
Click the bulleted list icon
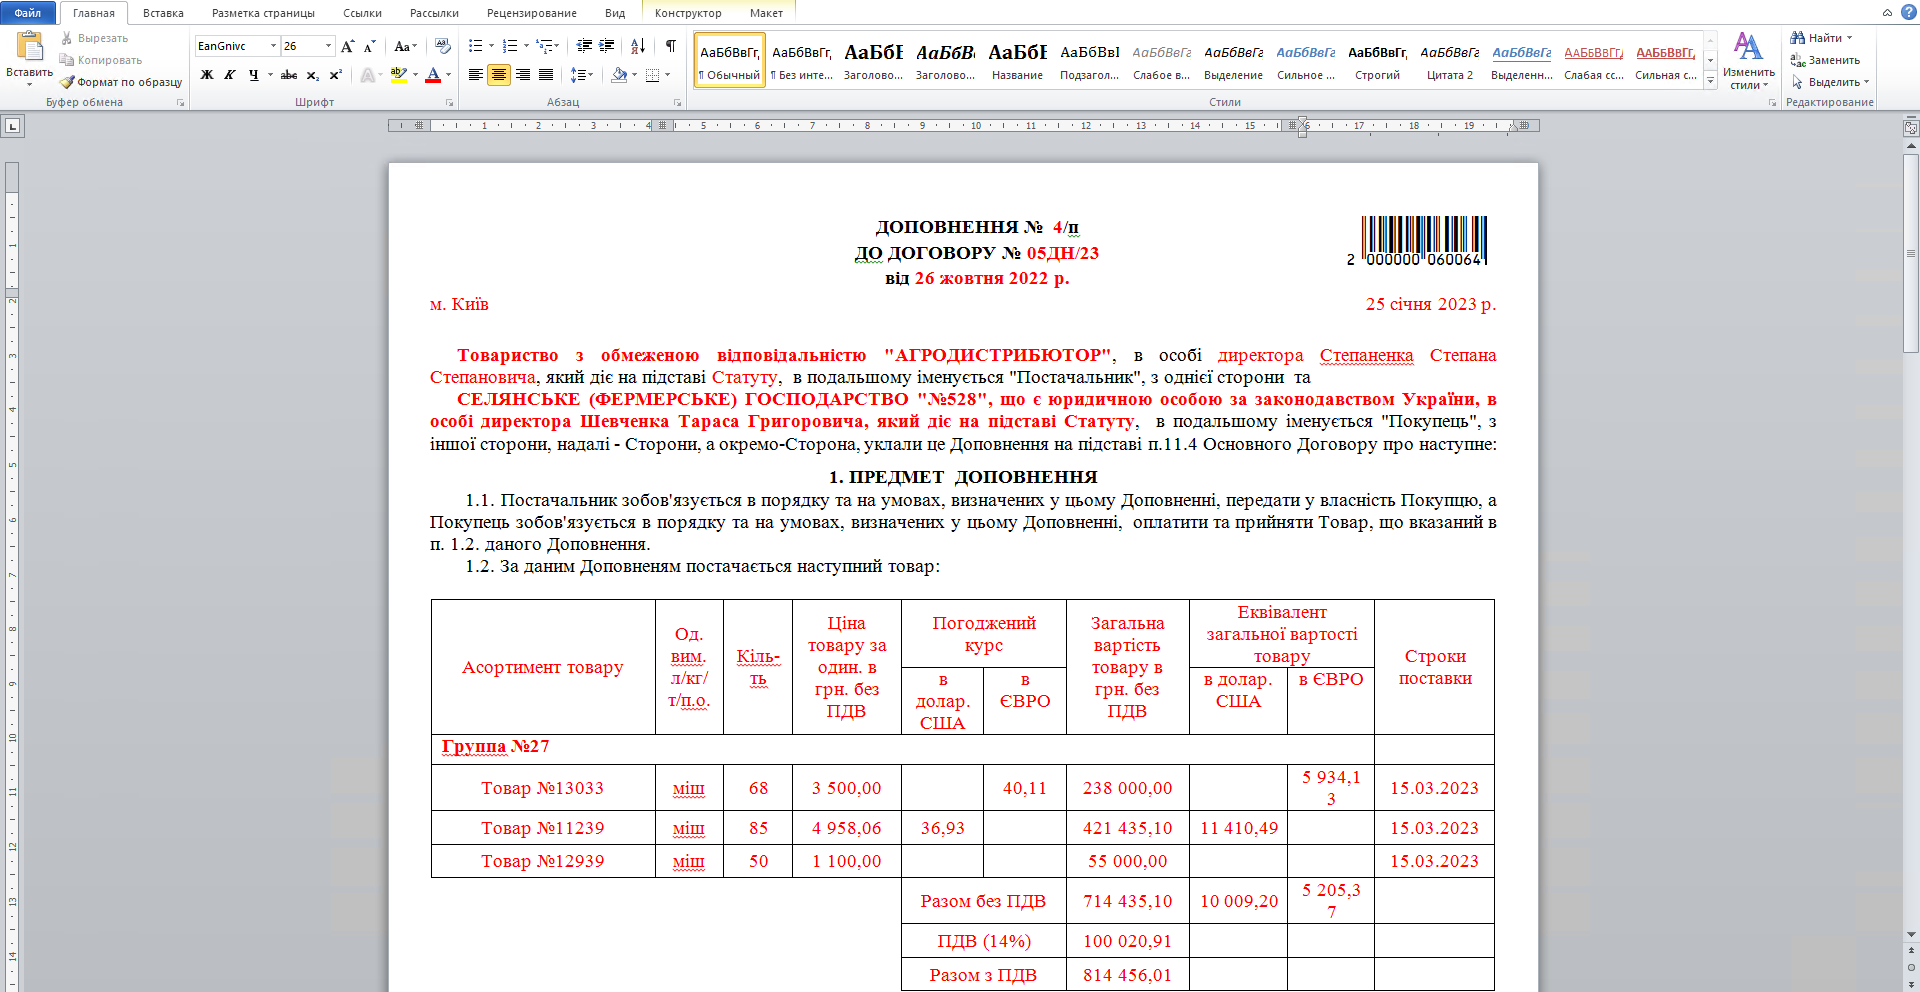(476, 46)
